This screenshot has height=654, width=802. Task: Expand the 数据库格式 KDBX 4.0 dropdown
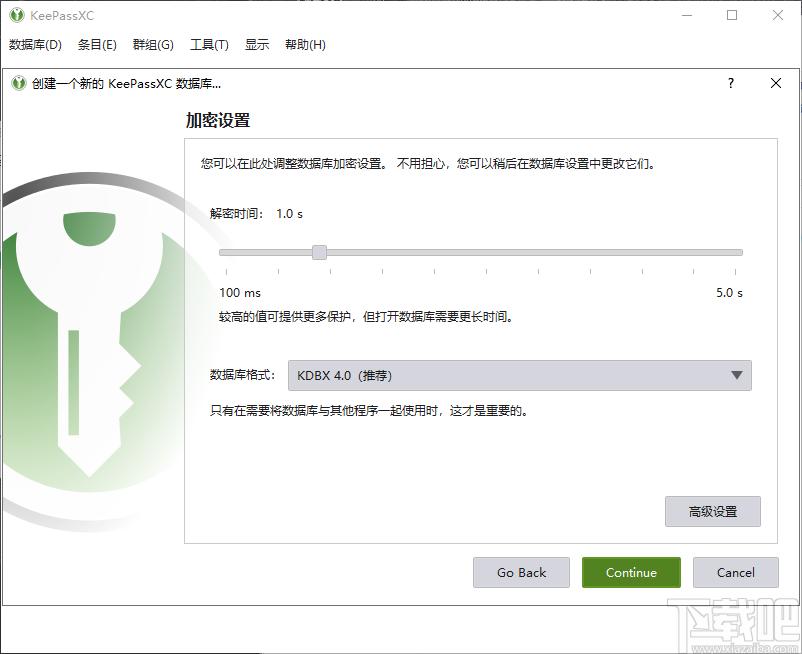tap(520, 375)
